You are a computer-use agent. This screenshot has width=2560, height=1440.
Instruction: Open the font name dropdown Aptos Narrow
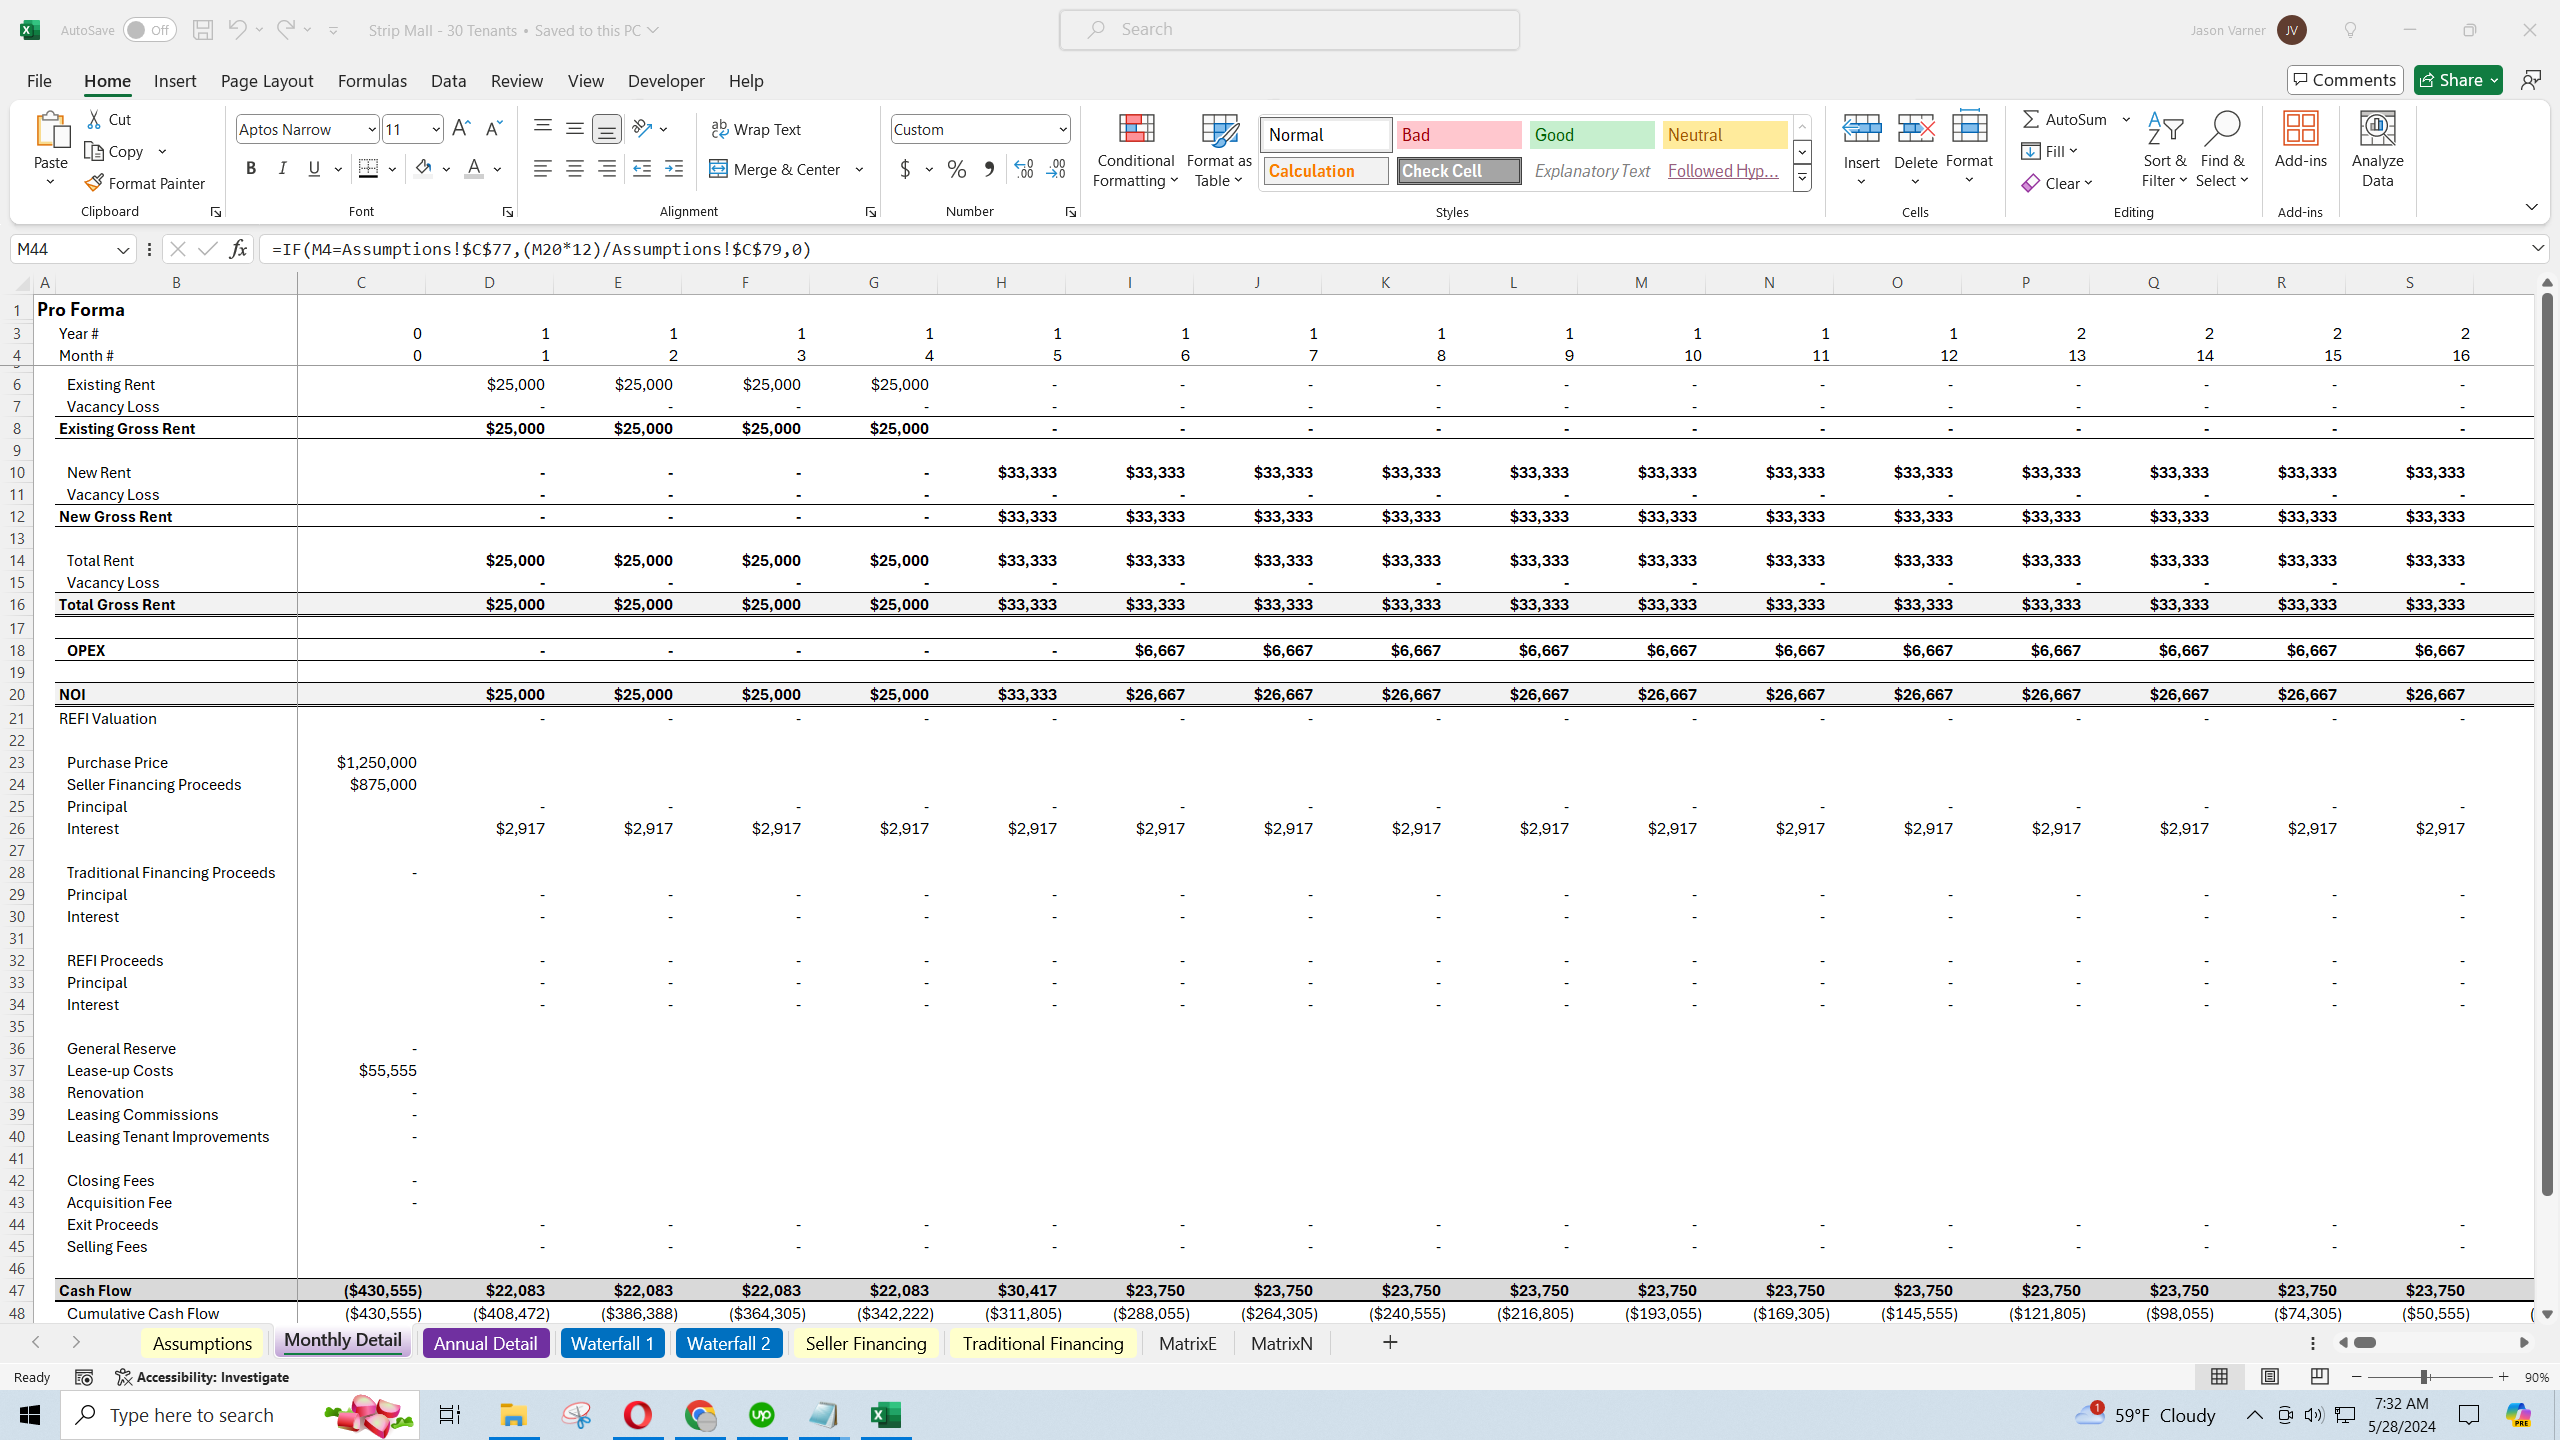pos(371,129)
